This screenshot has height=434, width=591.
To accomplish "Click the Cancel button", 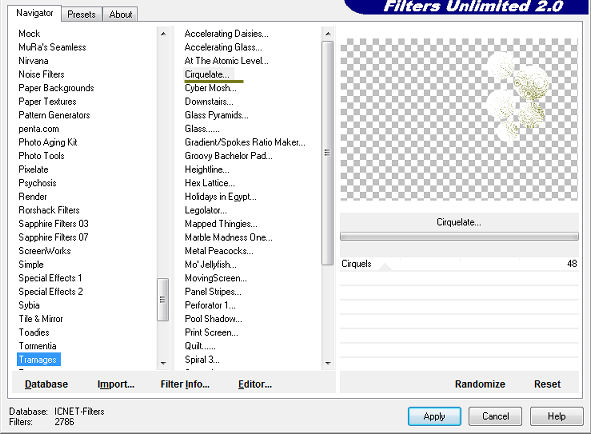I will (495, 416).
